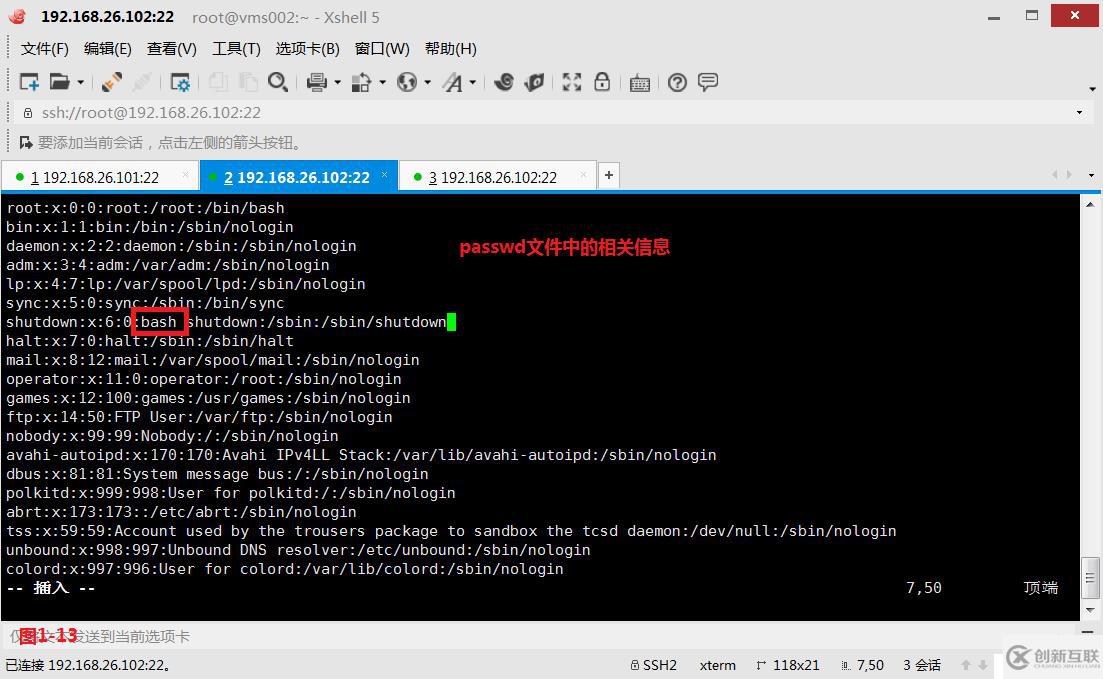The image size is (1103, 679).
Task: Open the 工具(T) menu
Action: point(236,49)
